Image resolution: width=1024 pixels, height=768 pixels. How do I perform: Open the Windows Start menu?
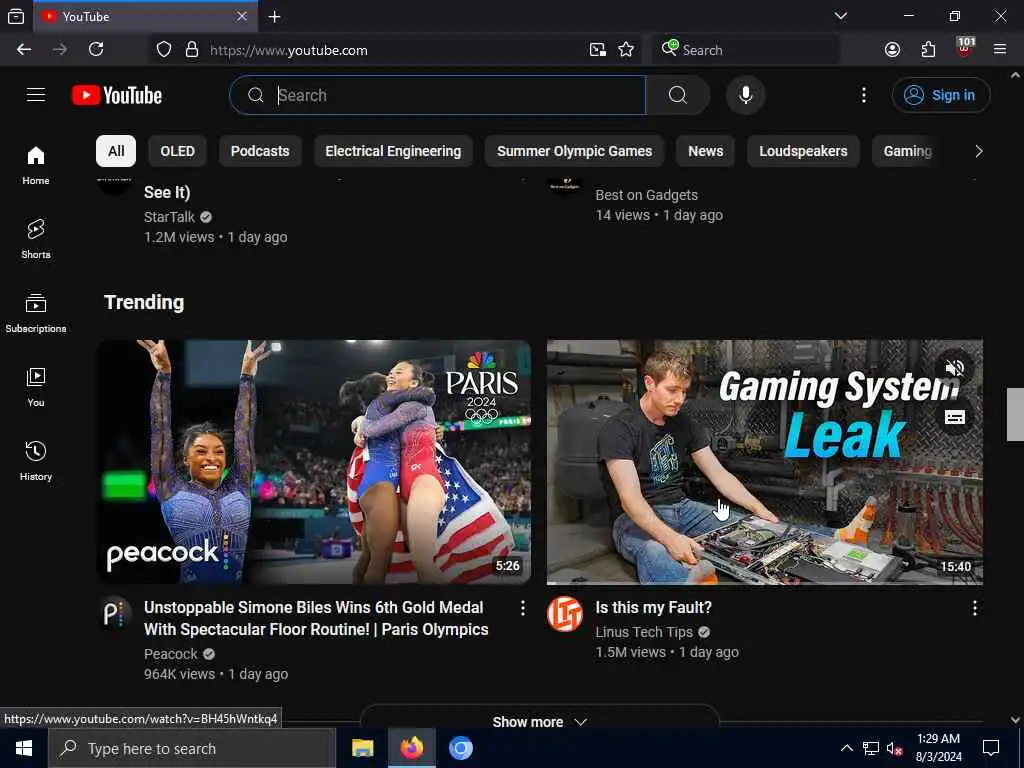[24, 748]
